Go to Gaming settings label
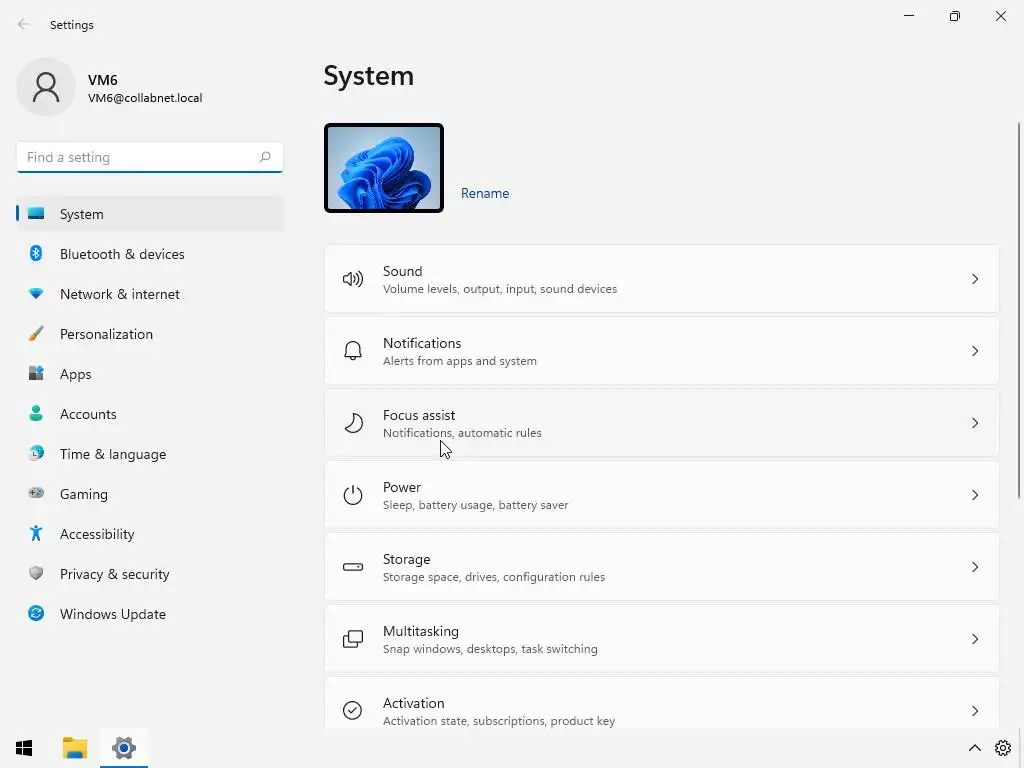Screen dimensions: 1024x768 (84, 494)
